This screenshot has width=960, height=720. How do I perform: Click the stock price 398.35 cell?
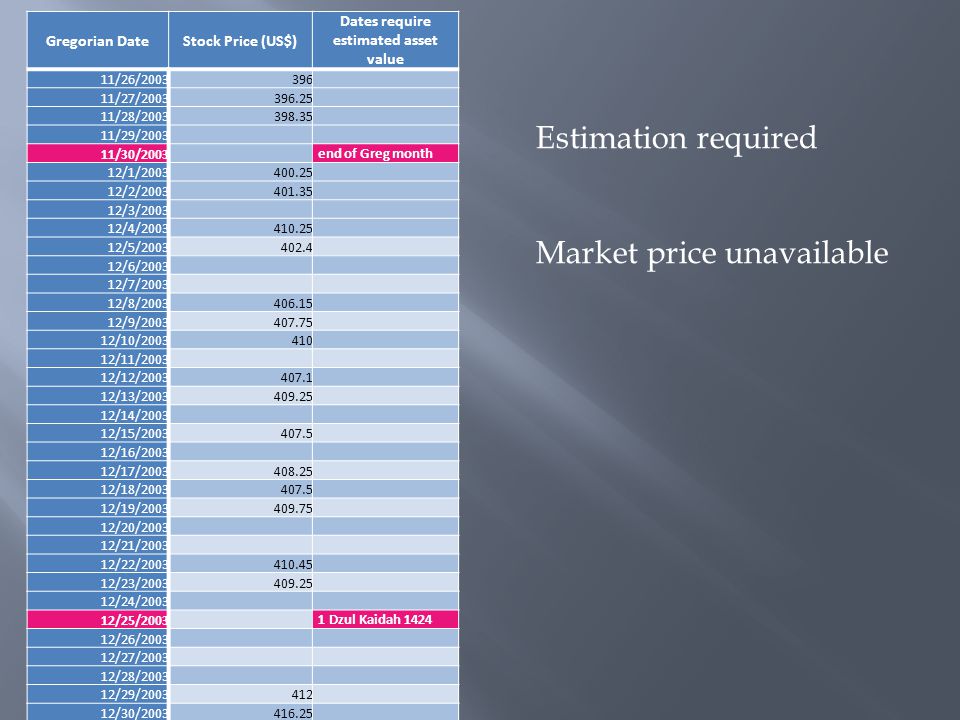240,116
